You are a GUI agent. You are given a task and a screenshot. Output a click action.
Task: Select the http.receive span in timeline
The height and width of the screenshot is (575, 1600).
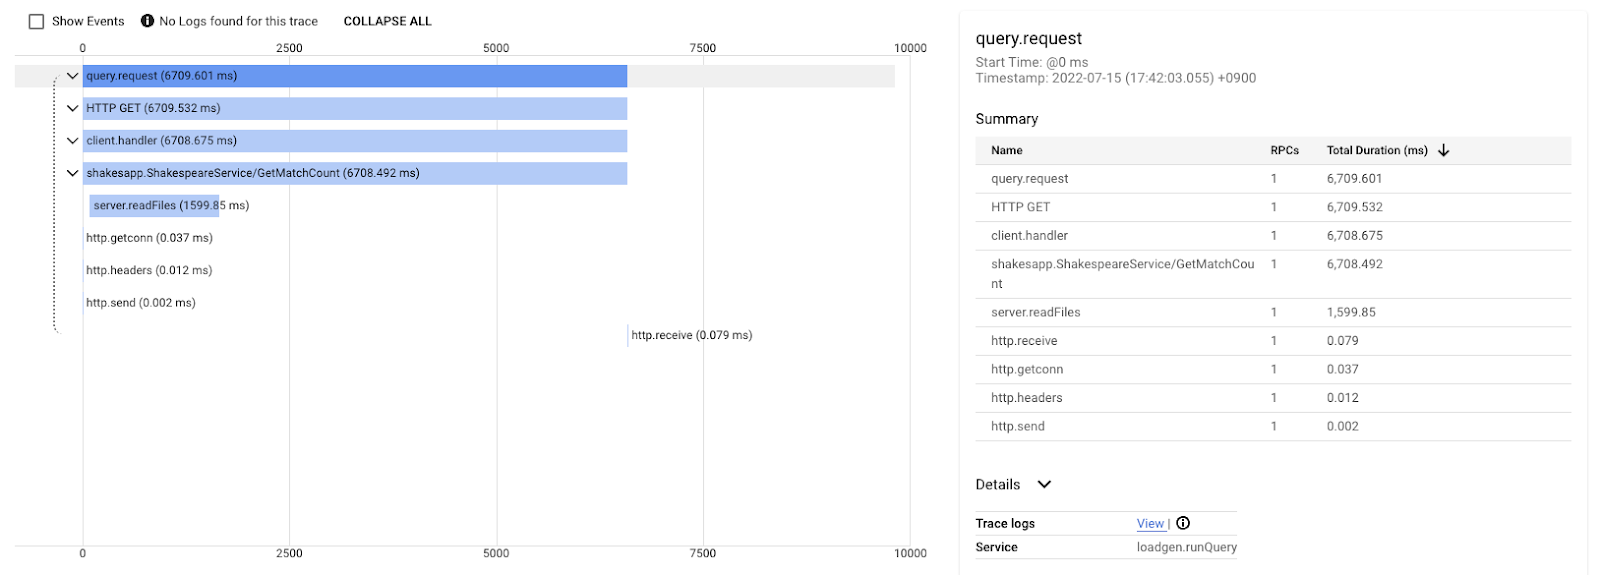pyautogui.click(x=690, y=336)
